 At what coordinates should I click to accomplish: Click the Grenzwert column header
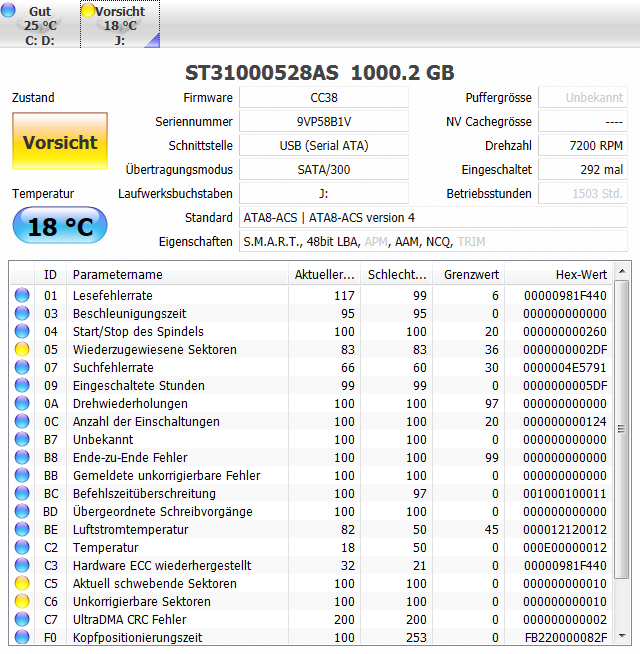point(469,274)
